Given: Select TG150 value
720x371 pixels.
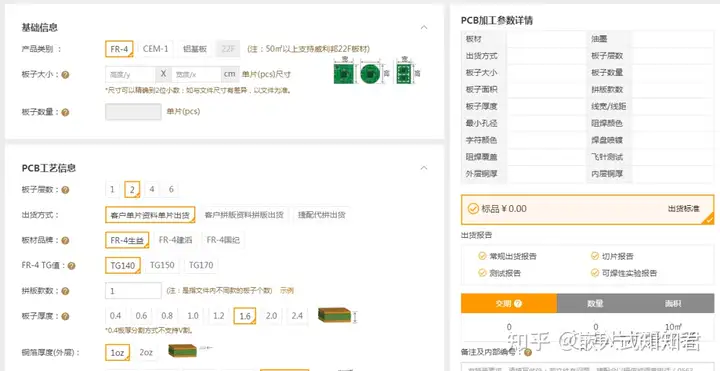Looking at the screenshot, I should [162, 265].
